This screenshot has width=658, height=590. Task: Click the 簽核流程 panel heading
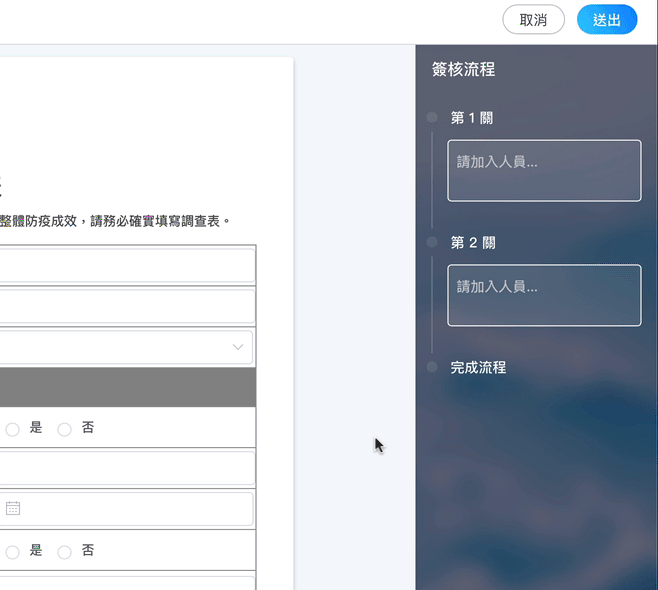click(x=463, y=69)
